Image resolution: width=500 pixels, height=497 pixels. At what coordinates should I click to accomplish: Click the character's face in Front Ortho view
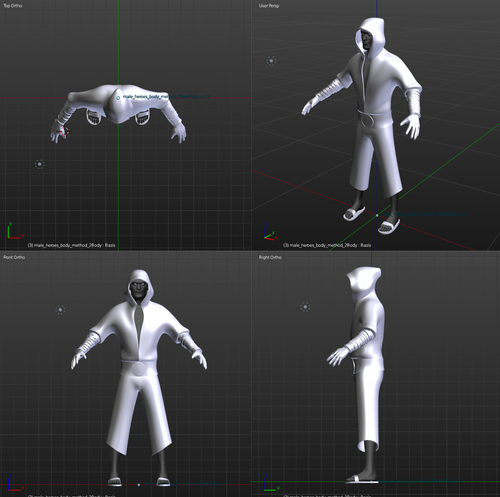pos(138,289)
